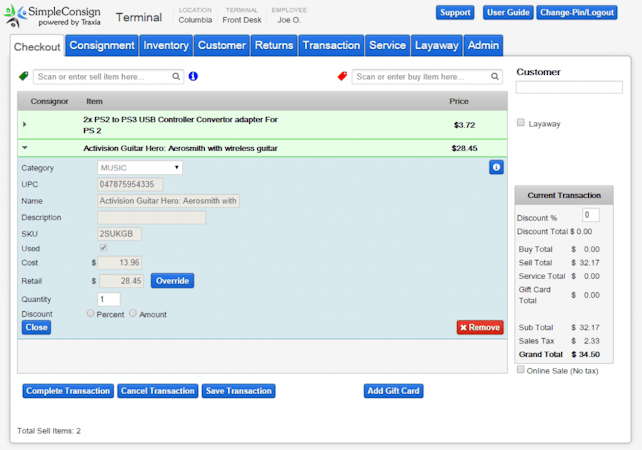Remove the Guitar Hero item
Screen dimensions: 642x450
click(480, 328)
